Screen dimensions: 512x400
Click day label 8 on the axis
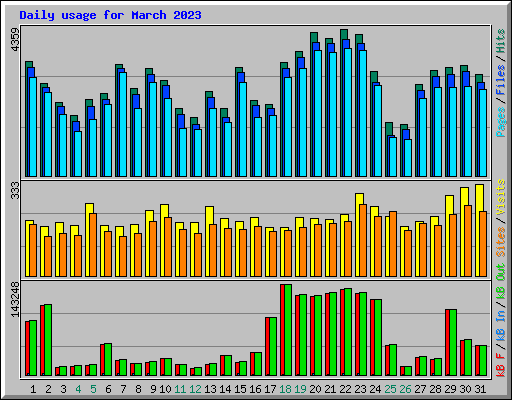coord(138,389)
